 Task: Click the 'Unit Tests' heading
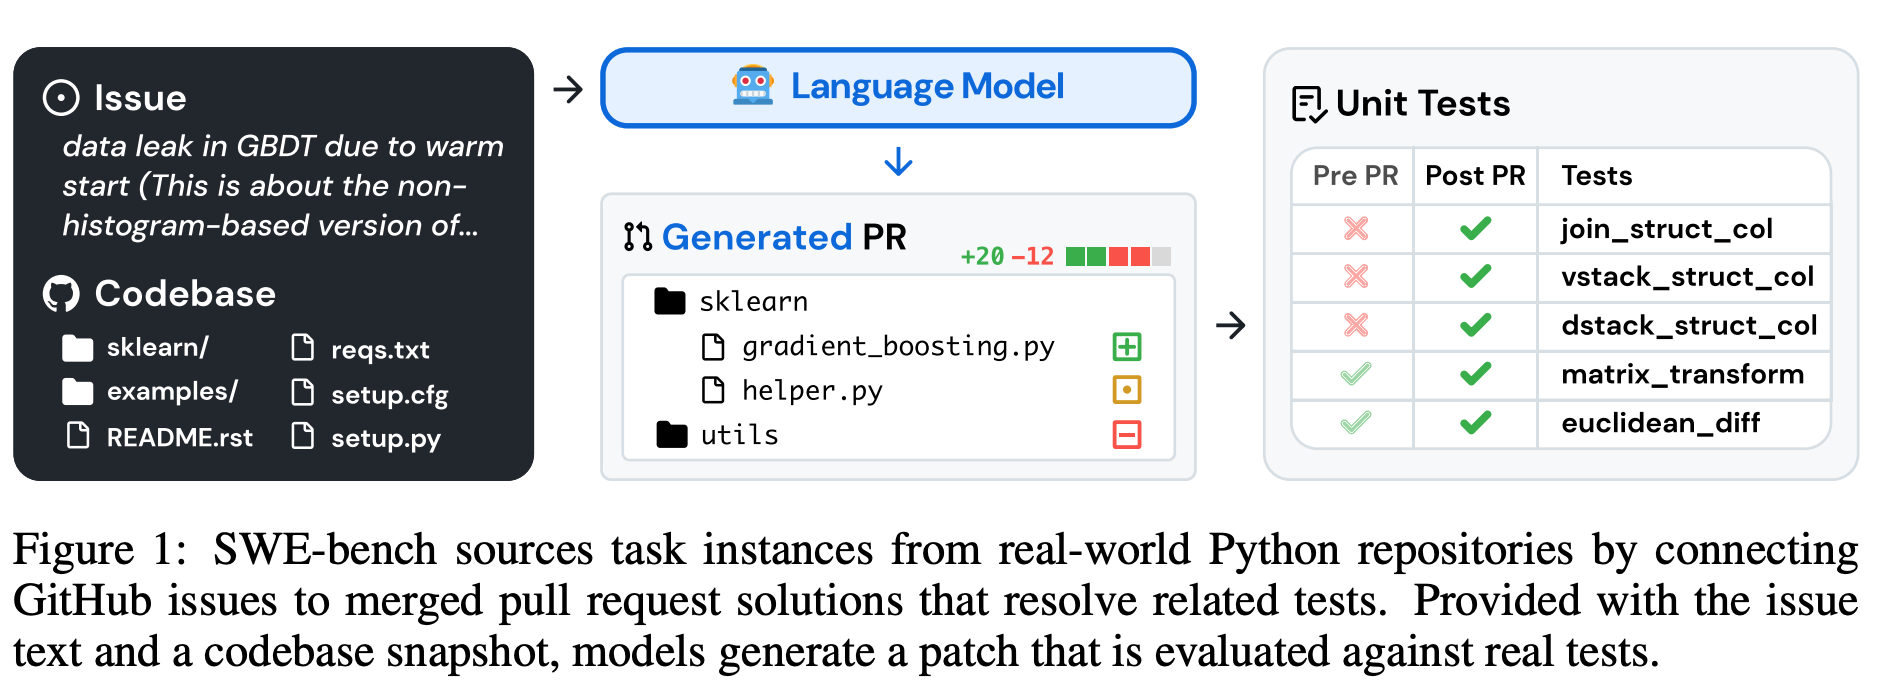point(1423,104)
